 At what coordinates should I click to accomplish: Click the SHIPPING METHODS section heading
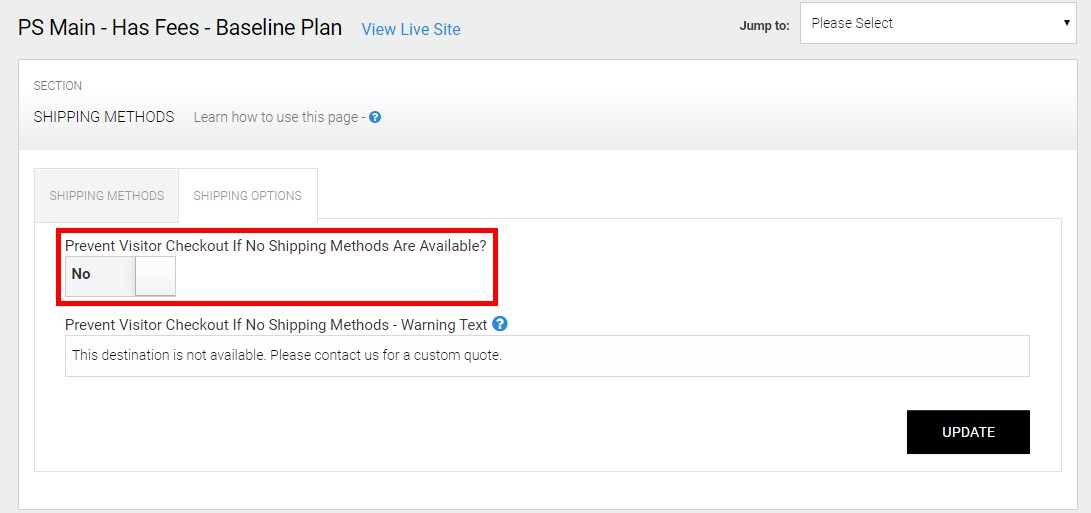pos(104,117)
